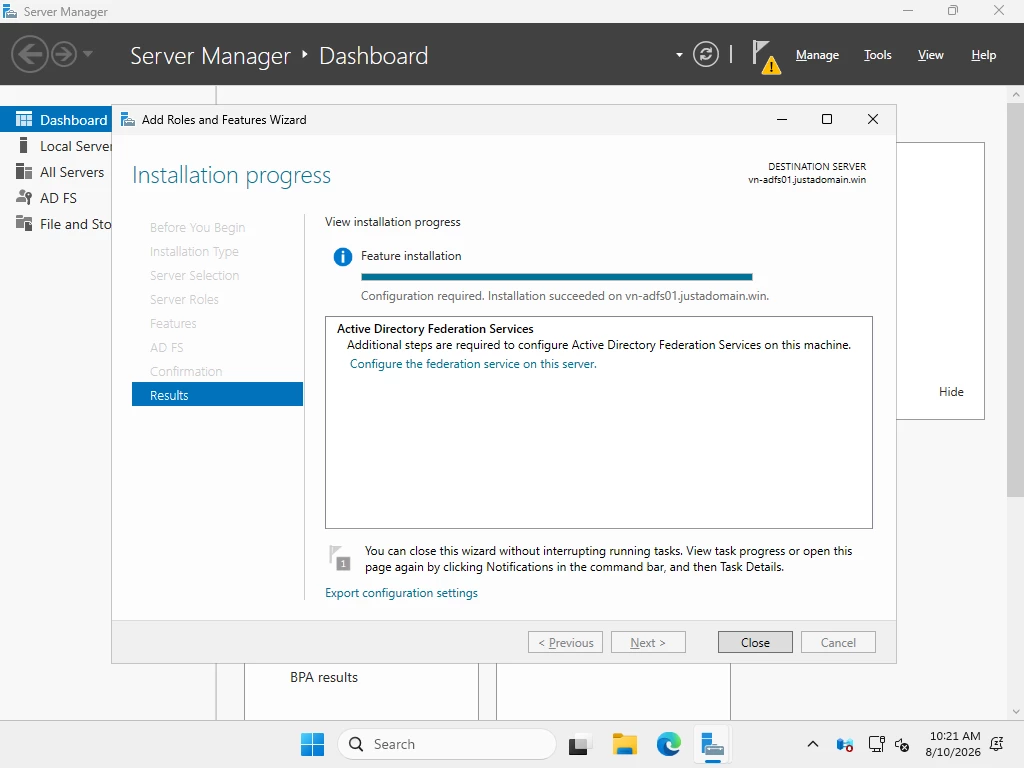
Task: Click the Feature installation info icon
Action: point(342,257)
